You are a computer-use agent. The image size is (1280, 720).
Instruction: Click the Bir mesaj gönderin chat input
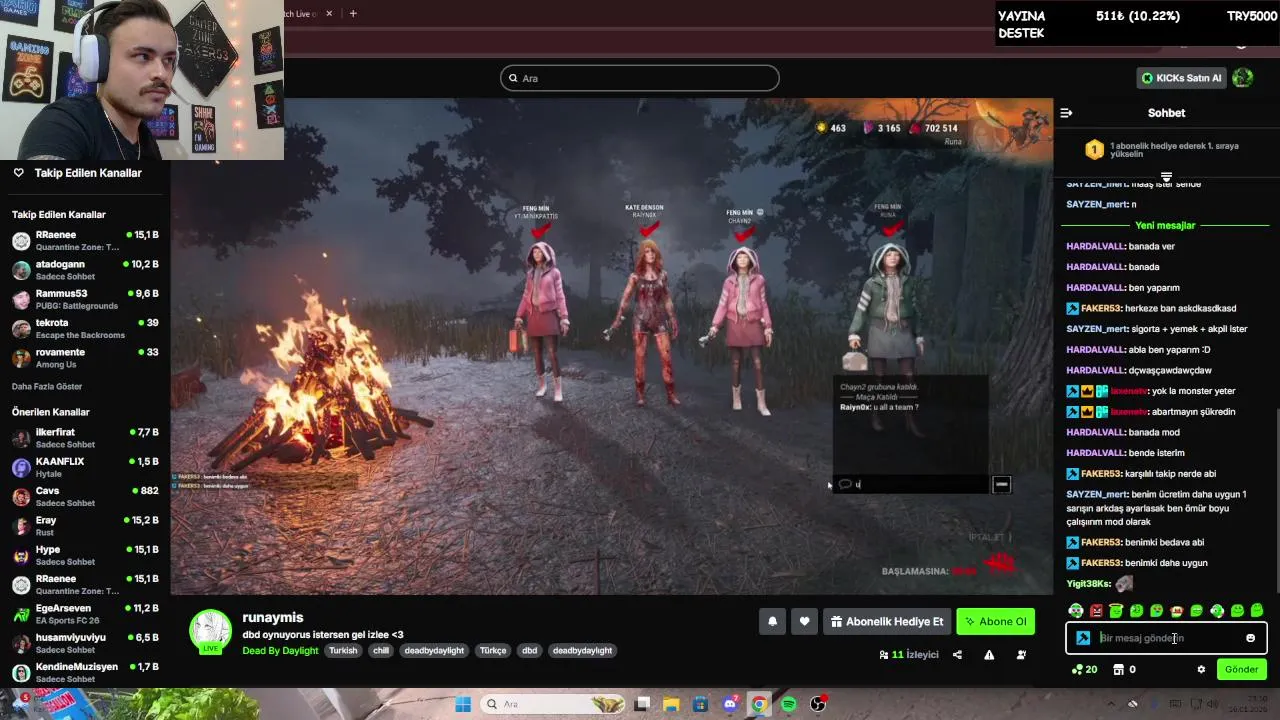(x=1166, y=638)
